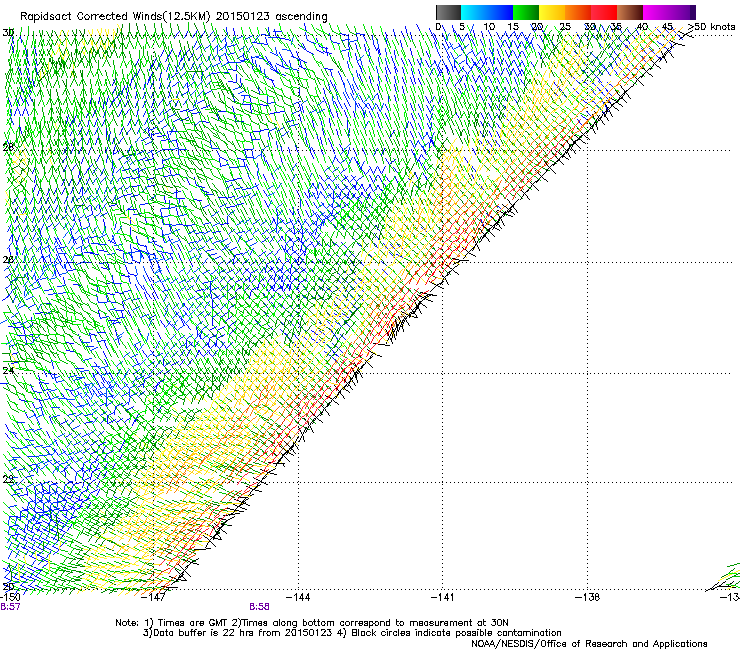Select the latitude axis label '22'
Viewport: 740px width, 650px height.
pos(8,479)
